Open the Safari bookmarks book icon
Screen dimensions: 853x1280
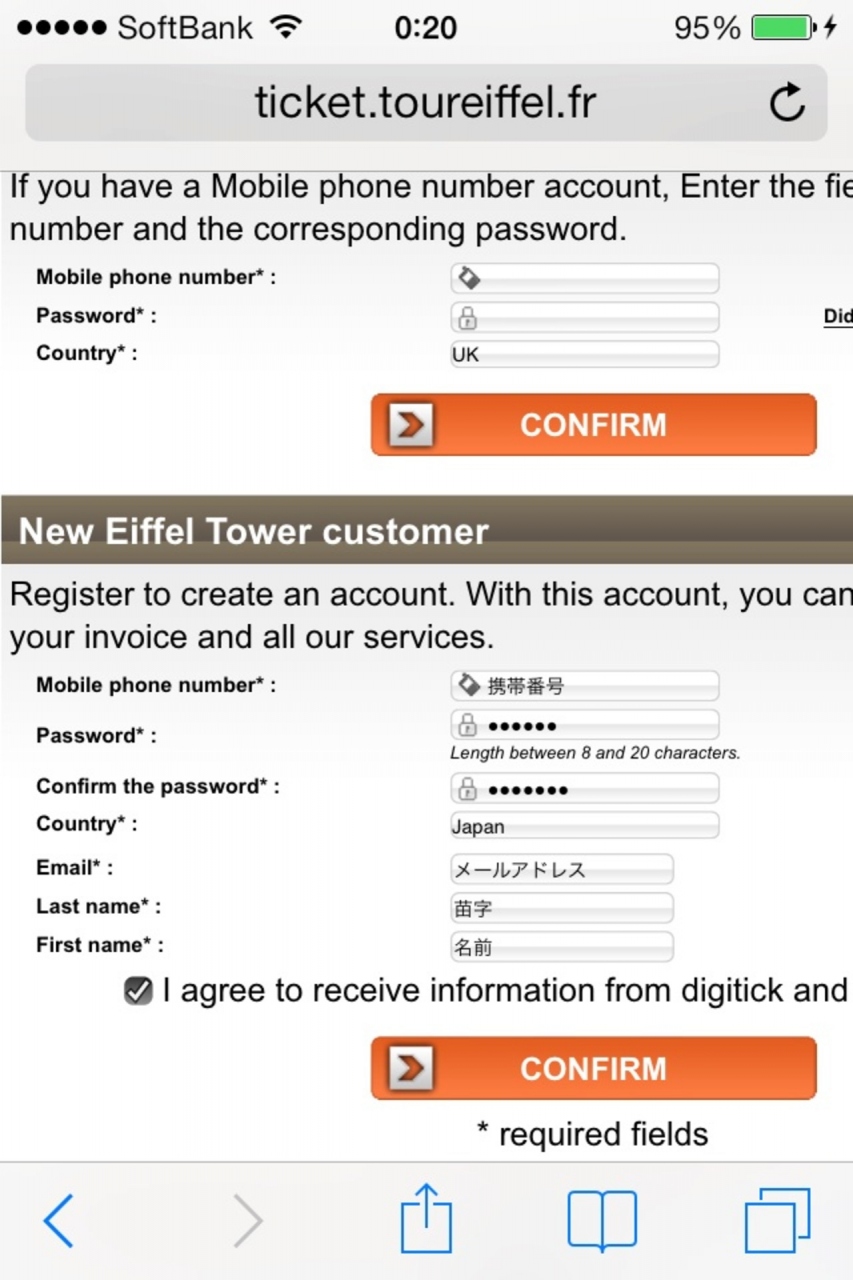click(602, 1220)
